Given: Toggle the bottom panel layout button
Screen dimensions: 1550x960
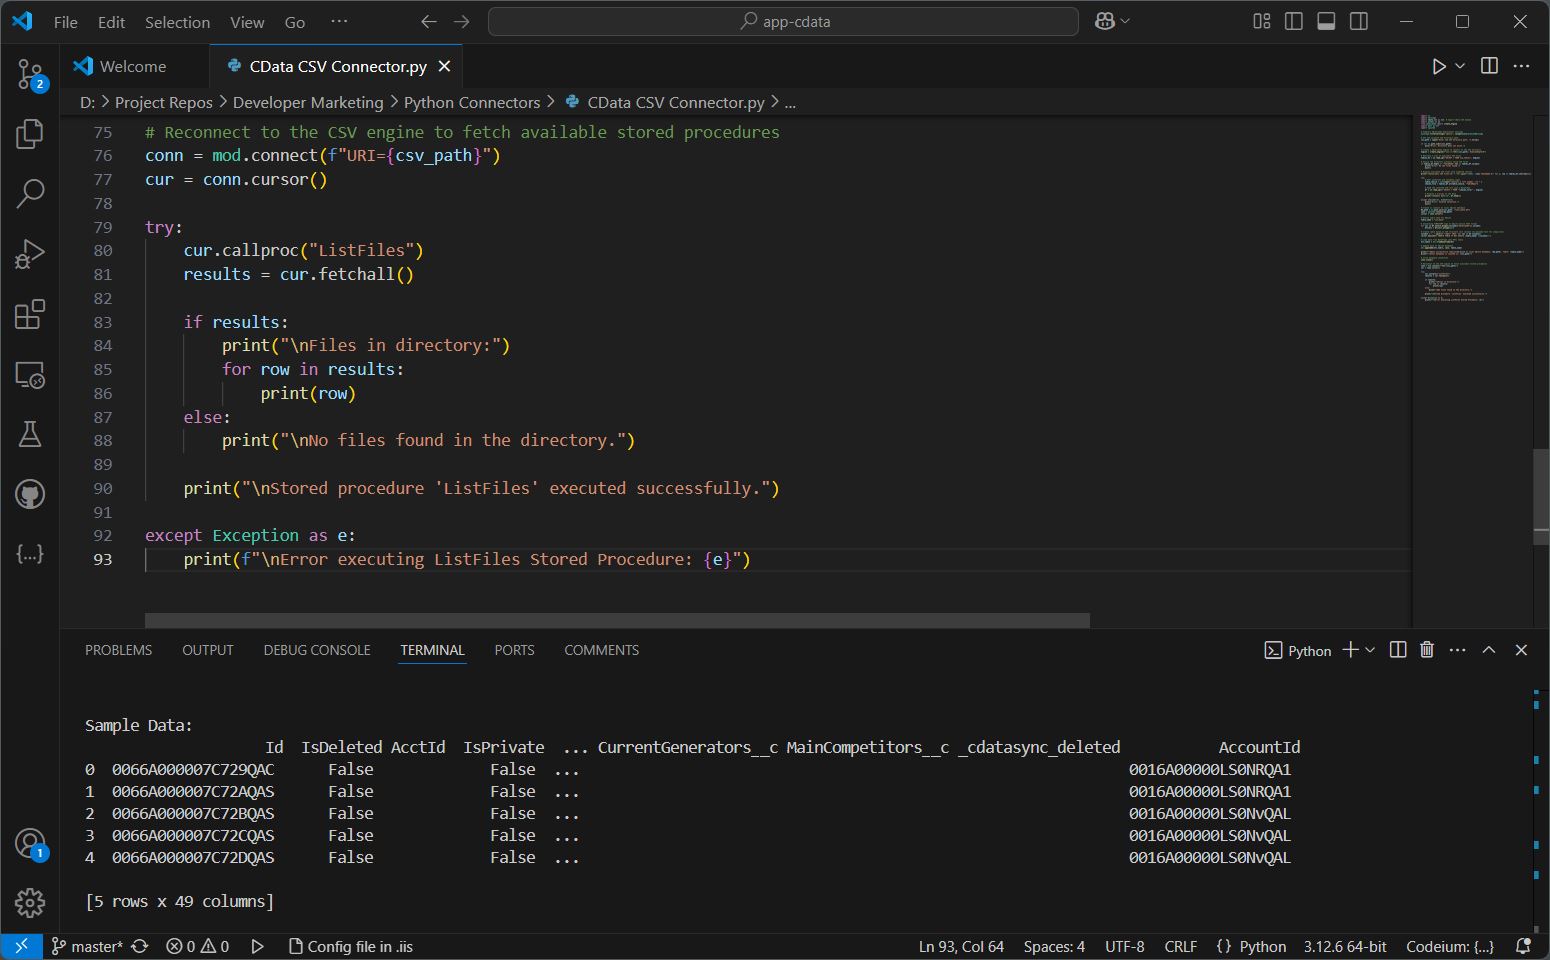Looking at the screenshot, I should (x=1326, y=21).
